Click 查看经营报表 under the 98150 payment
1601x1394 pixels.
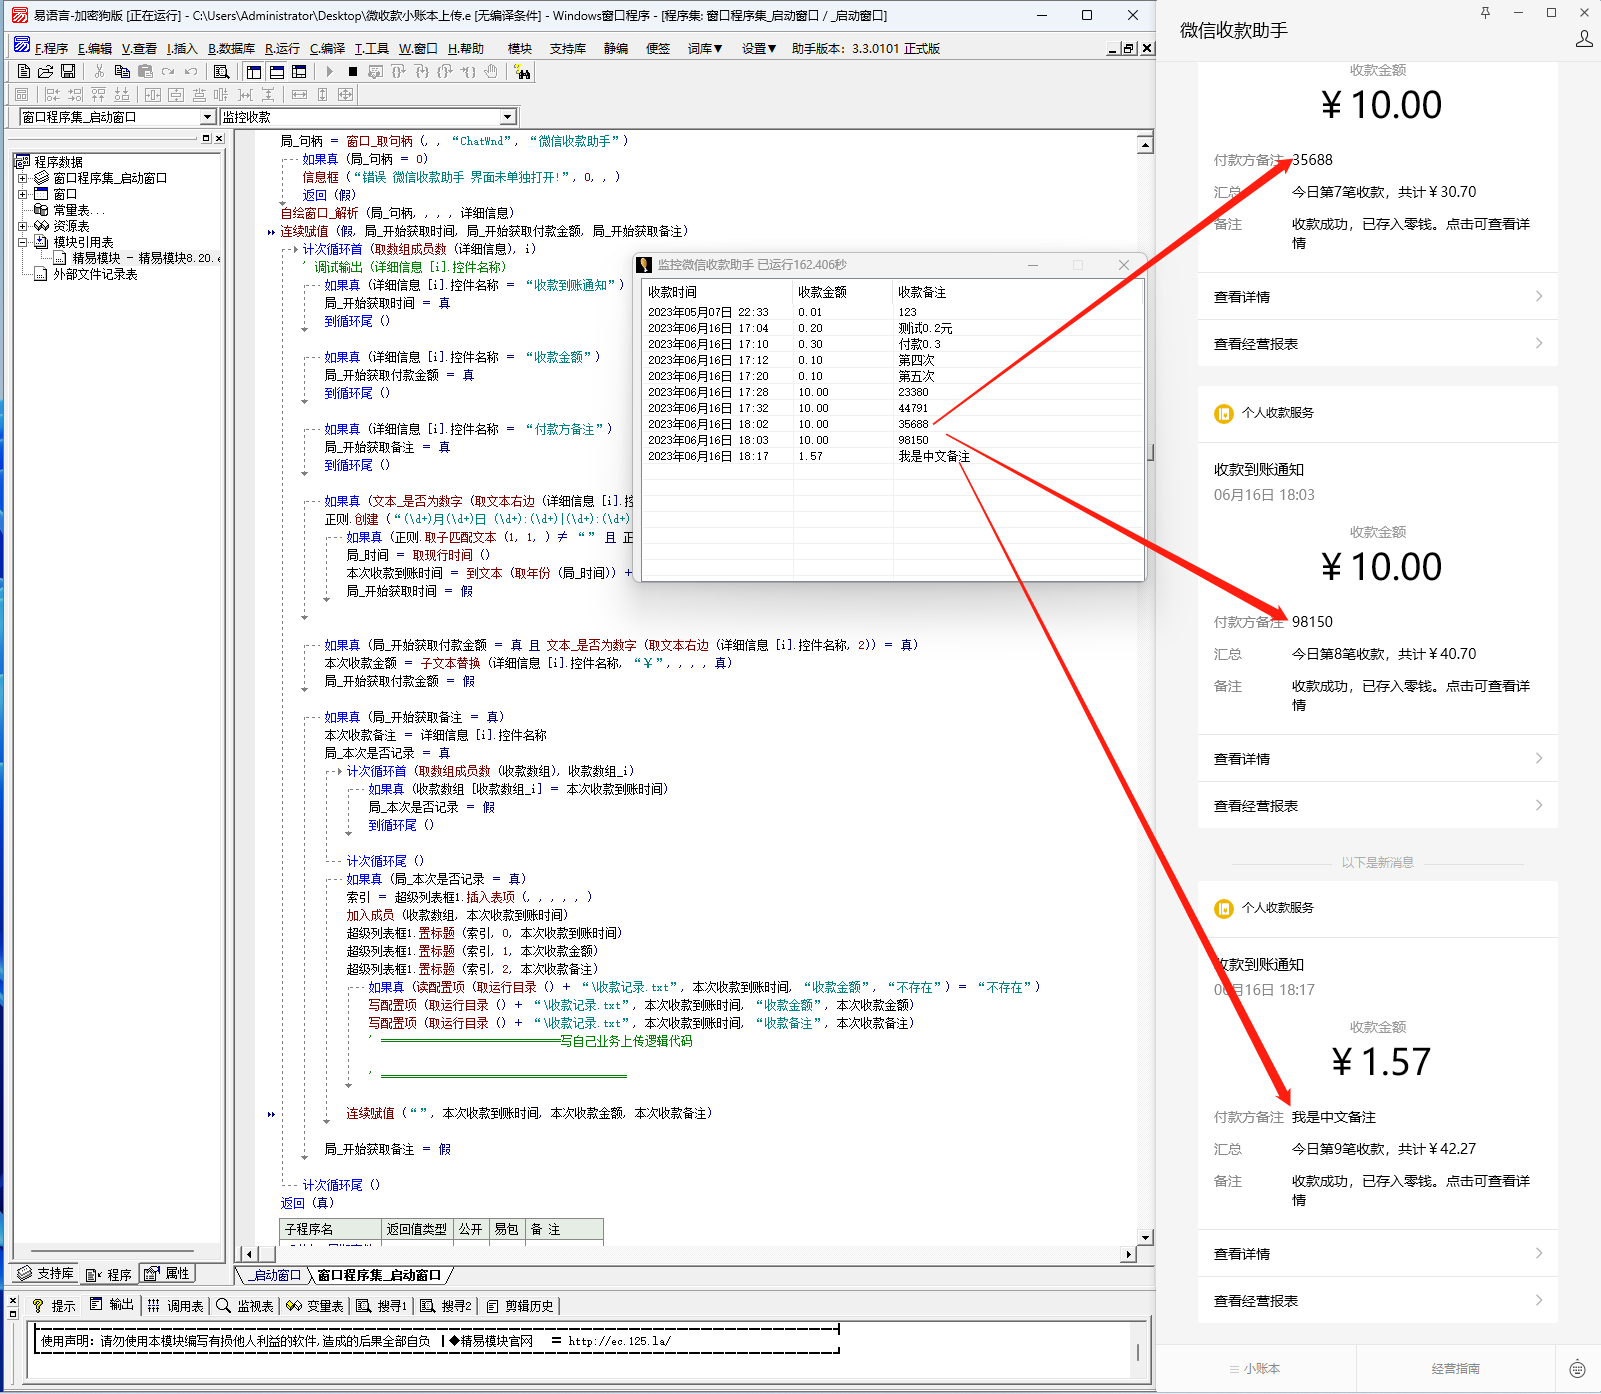point(1378,805)
